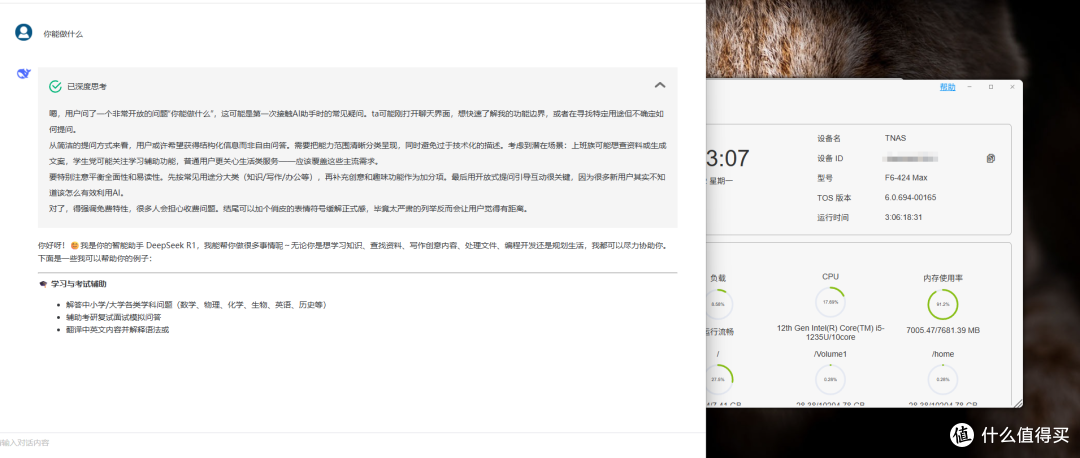Click the weekday 星期一 text
Image resolution: width=1080 pixels, height=458 pixels.
click(720, 180)
